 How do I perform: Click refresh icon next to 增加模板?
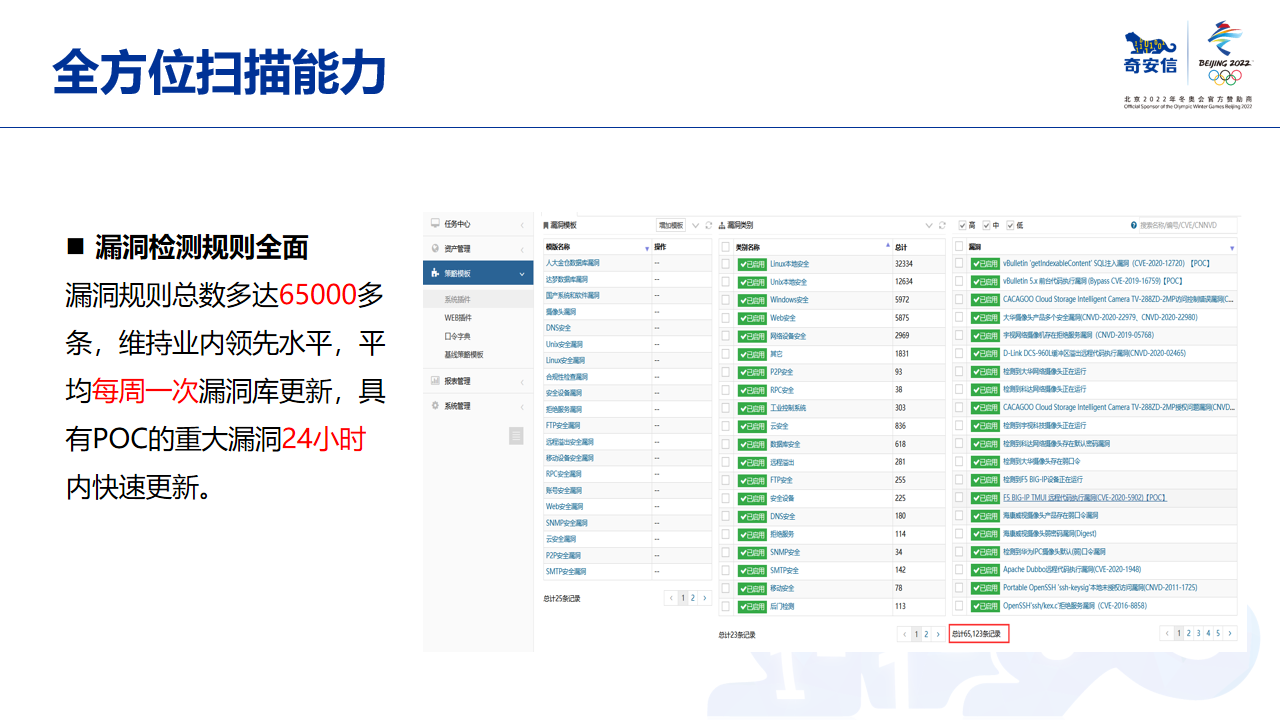click(709, 226)
